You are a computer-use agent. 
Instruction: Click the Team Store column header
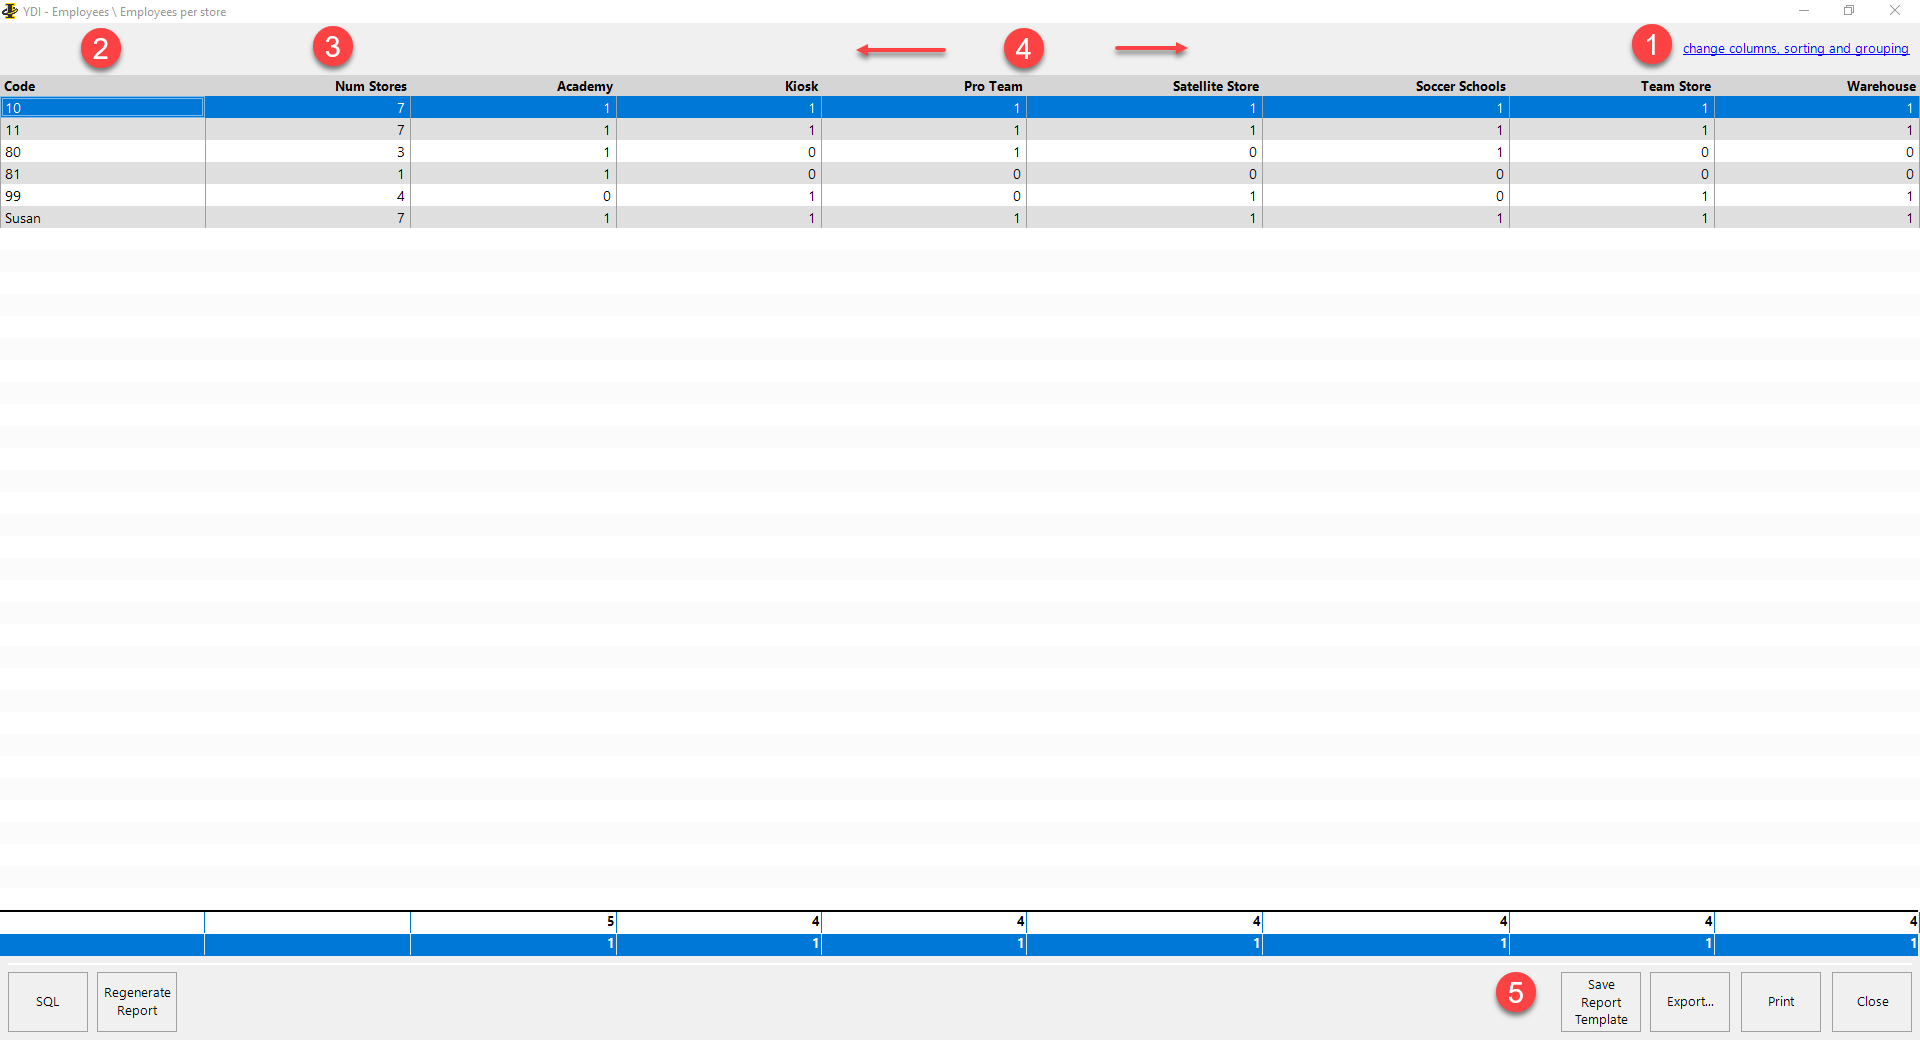(x=1612, y=86)
